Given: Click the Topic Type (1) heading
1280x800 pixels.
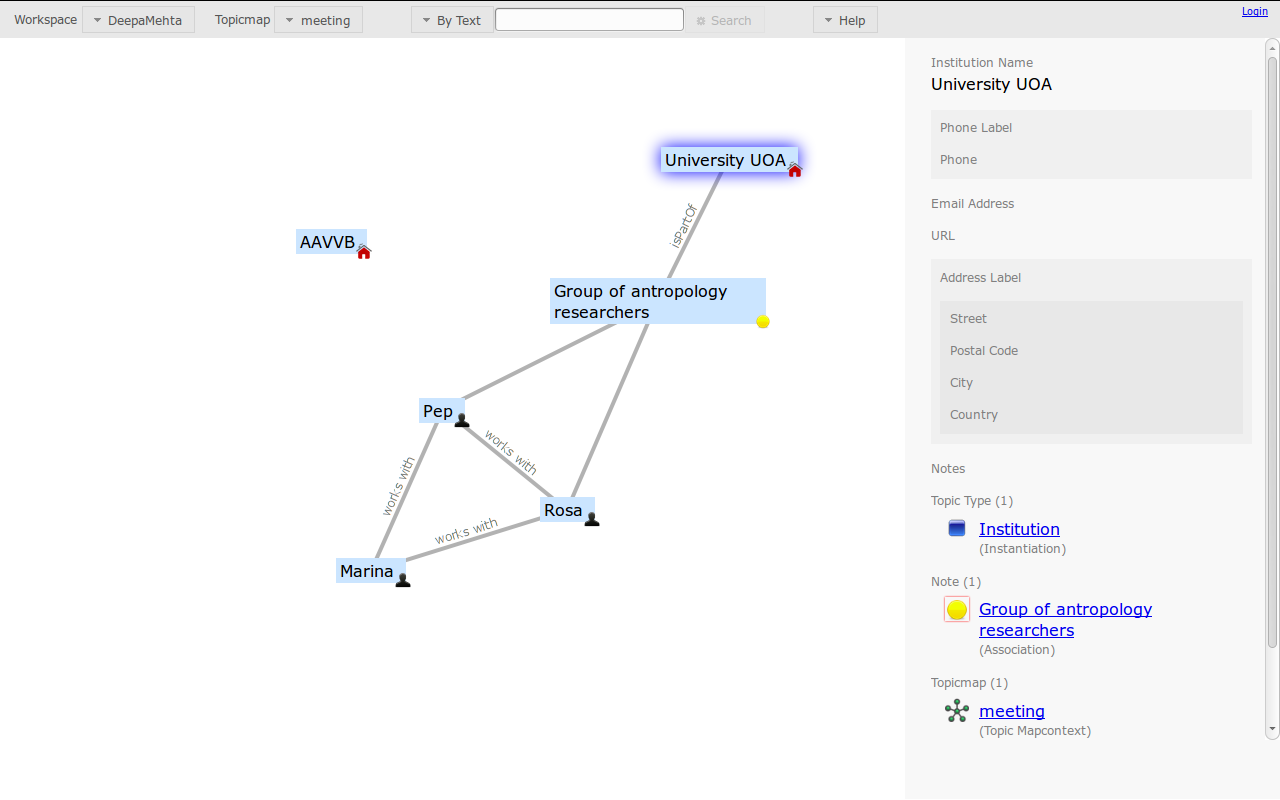Looking at the screenshot, I should click(x=972, y=501).
